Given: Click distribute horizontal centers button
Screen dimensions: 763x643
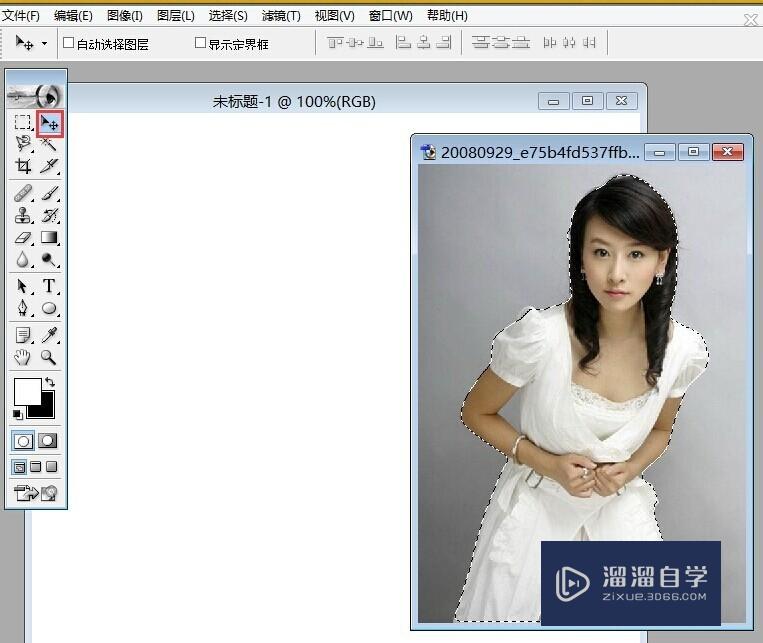Looking at the screenshot, I should point(569,43).
